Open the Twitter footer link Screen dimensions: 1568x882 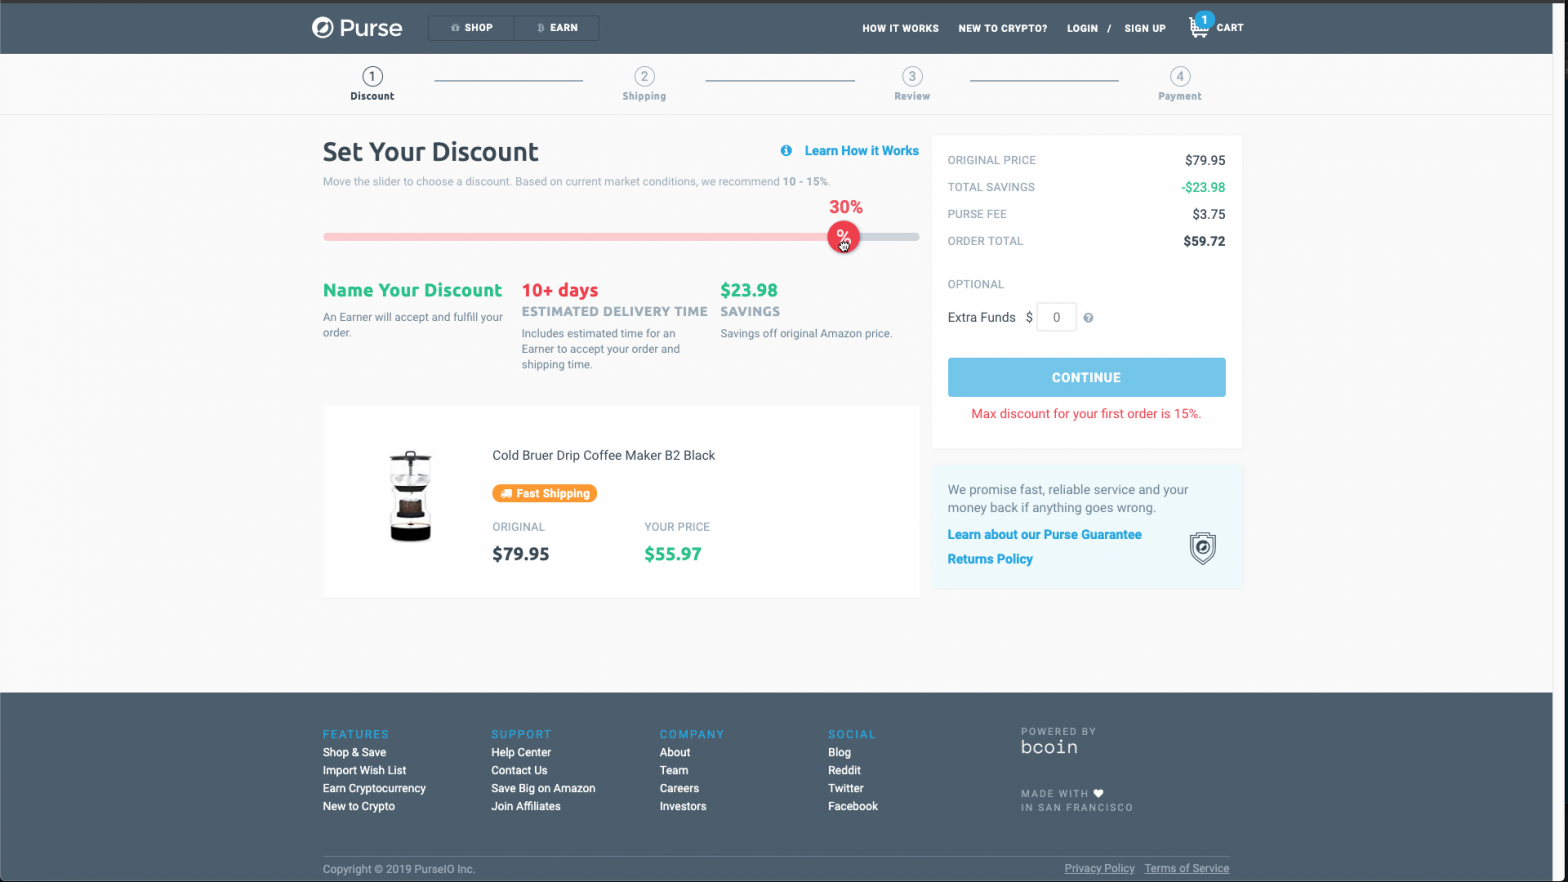coord(845,789)
